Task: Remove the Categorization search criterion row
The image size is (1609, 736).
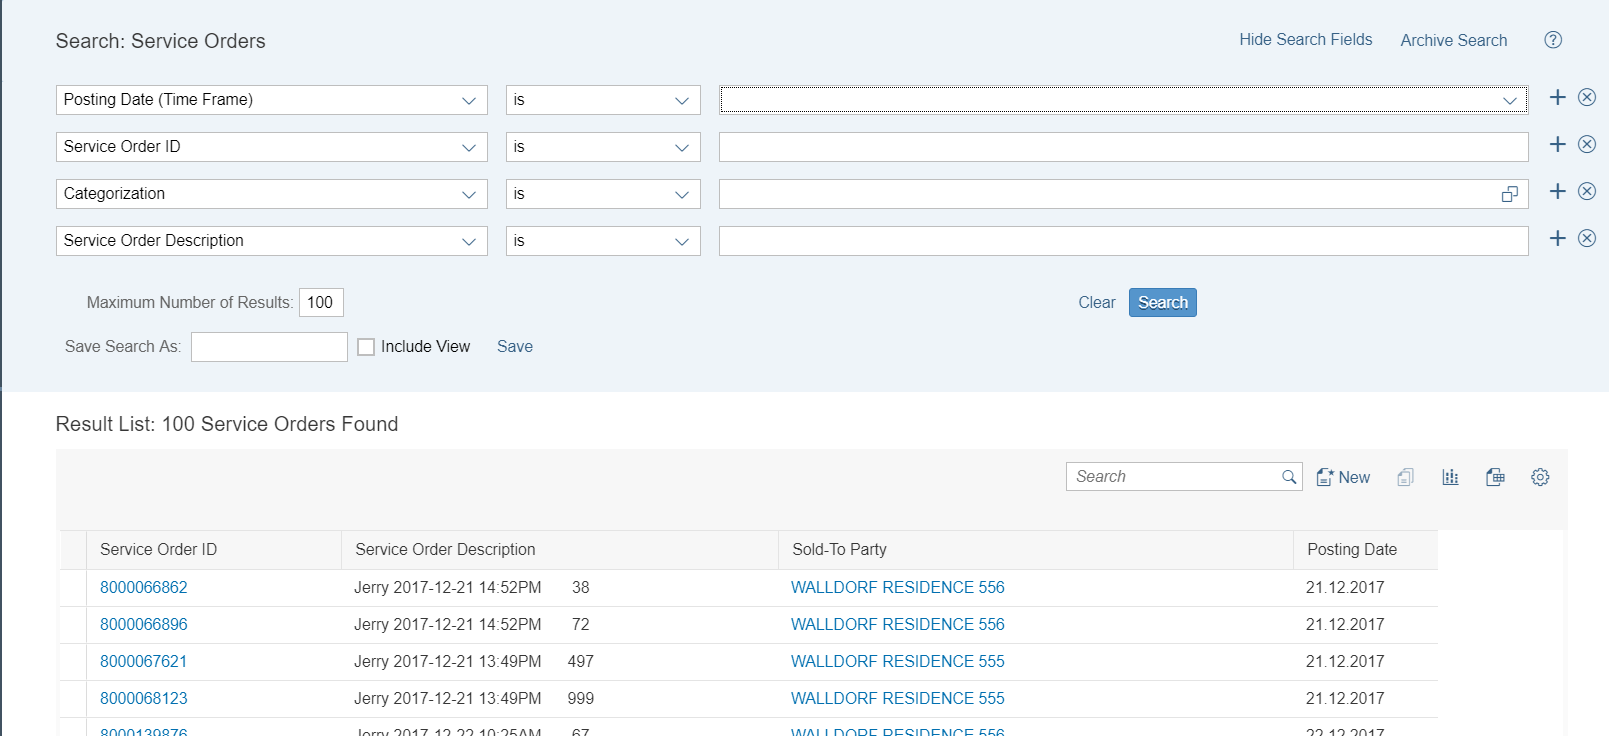Action: coord(1587,191)
